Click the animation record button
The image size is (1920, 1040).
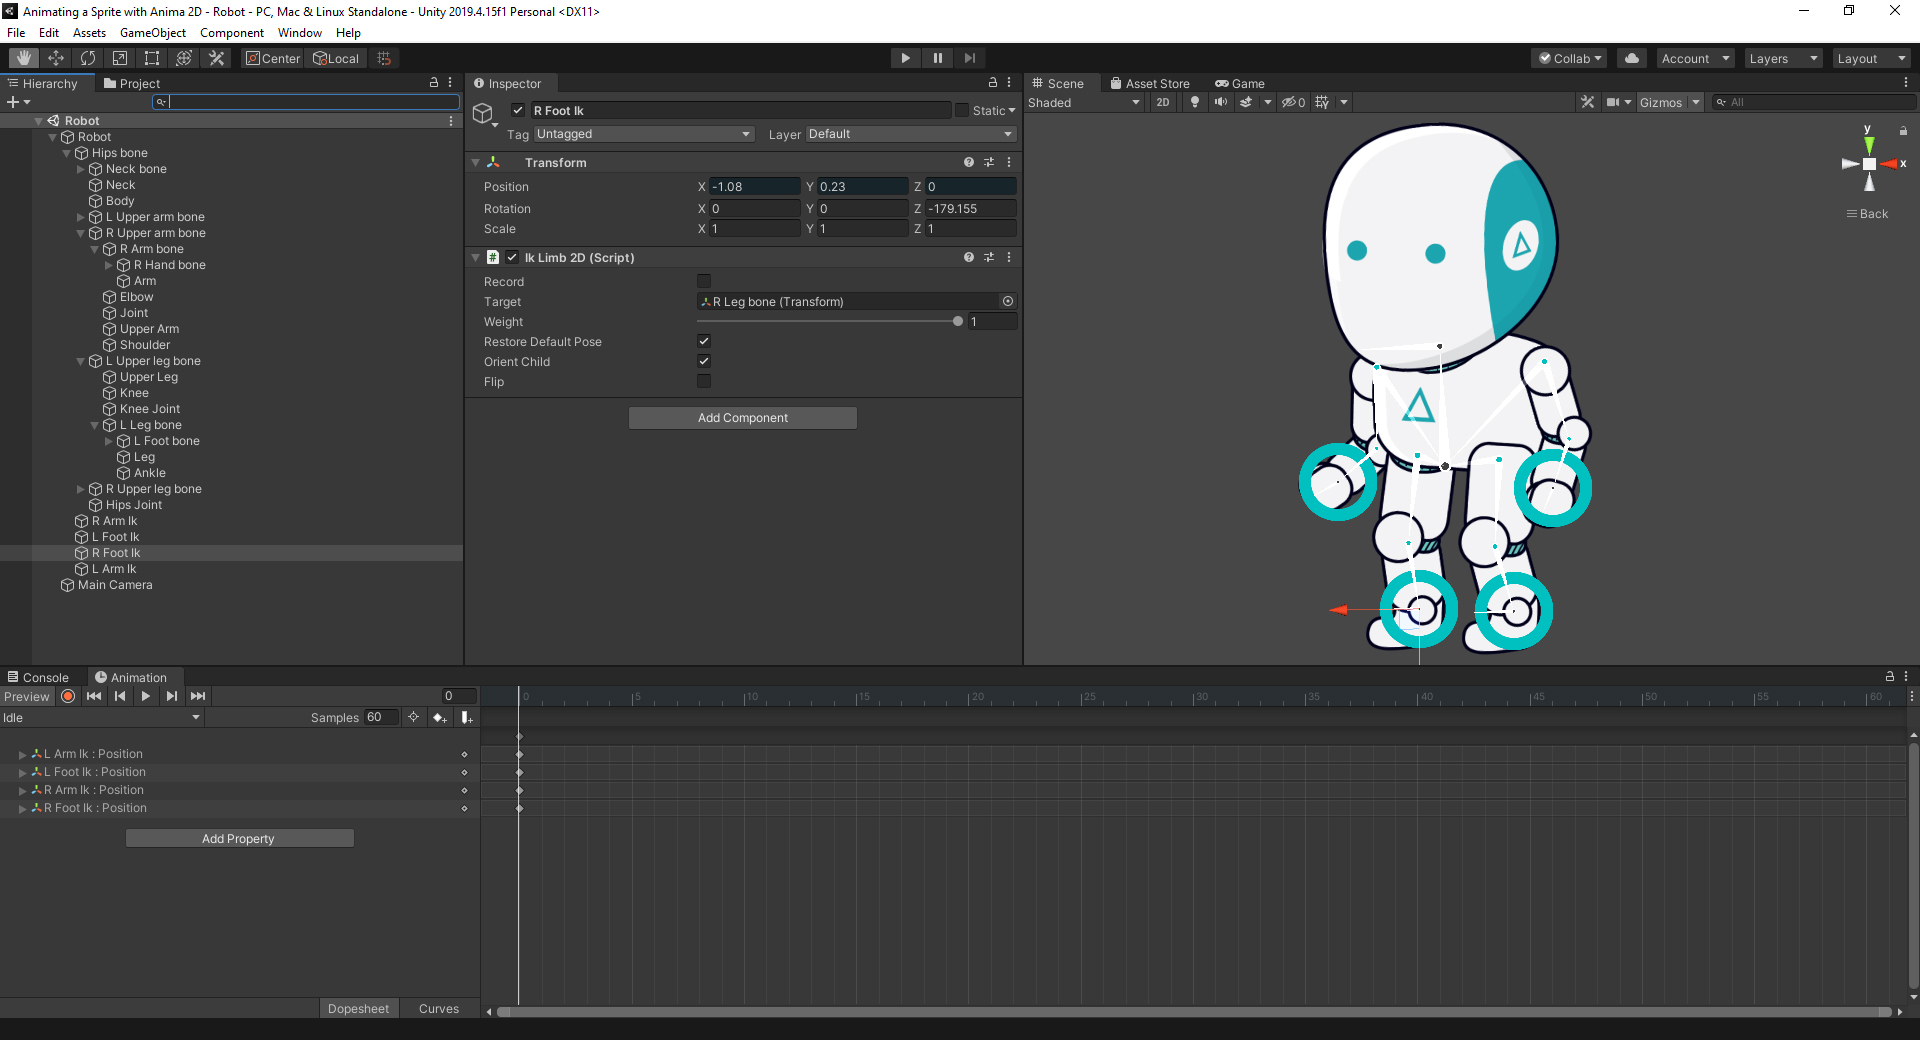pyautogui.click(x=68, y=696)
